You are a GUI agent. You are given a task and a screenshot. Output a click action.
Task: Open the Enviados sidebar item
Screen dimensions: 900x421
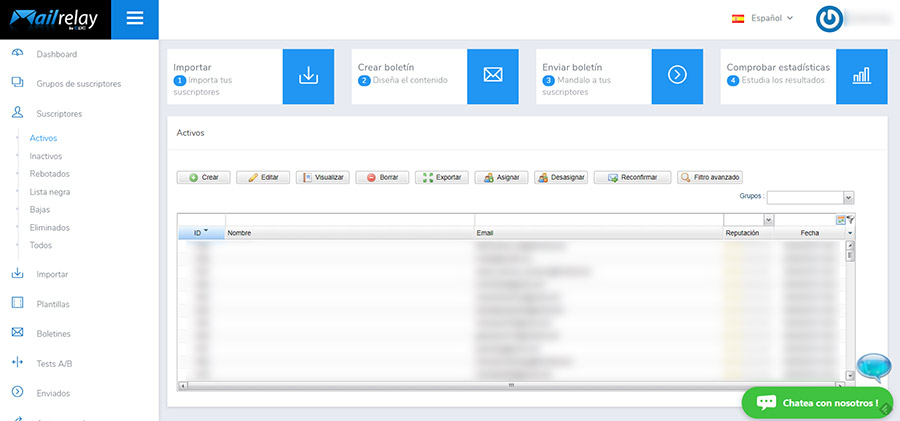[x=53, y=394]
